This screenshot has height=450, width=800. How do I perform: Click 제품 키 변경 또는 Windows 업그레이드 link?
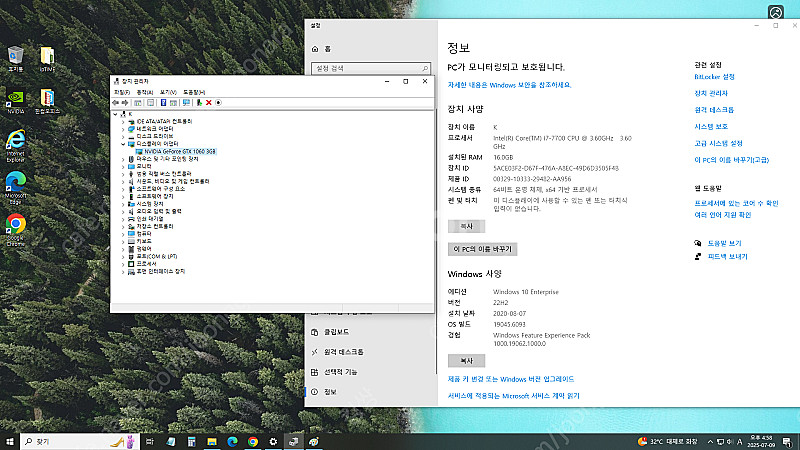coord(511,379)
